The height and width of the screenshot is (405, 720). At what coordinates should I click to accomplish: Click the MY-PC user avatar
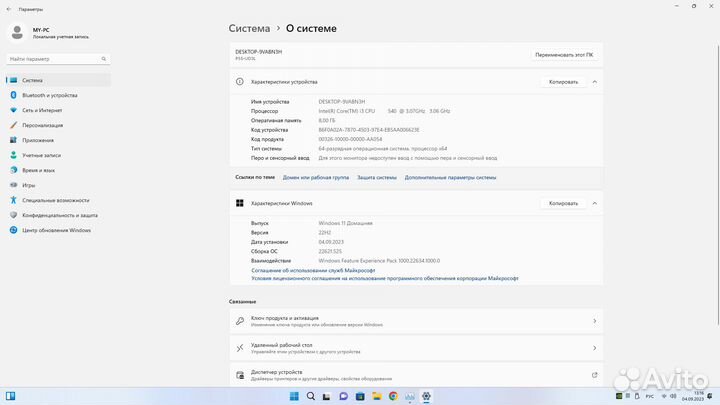(x=17, y=33)
